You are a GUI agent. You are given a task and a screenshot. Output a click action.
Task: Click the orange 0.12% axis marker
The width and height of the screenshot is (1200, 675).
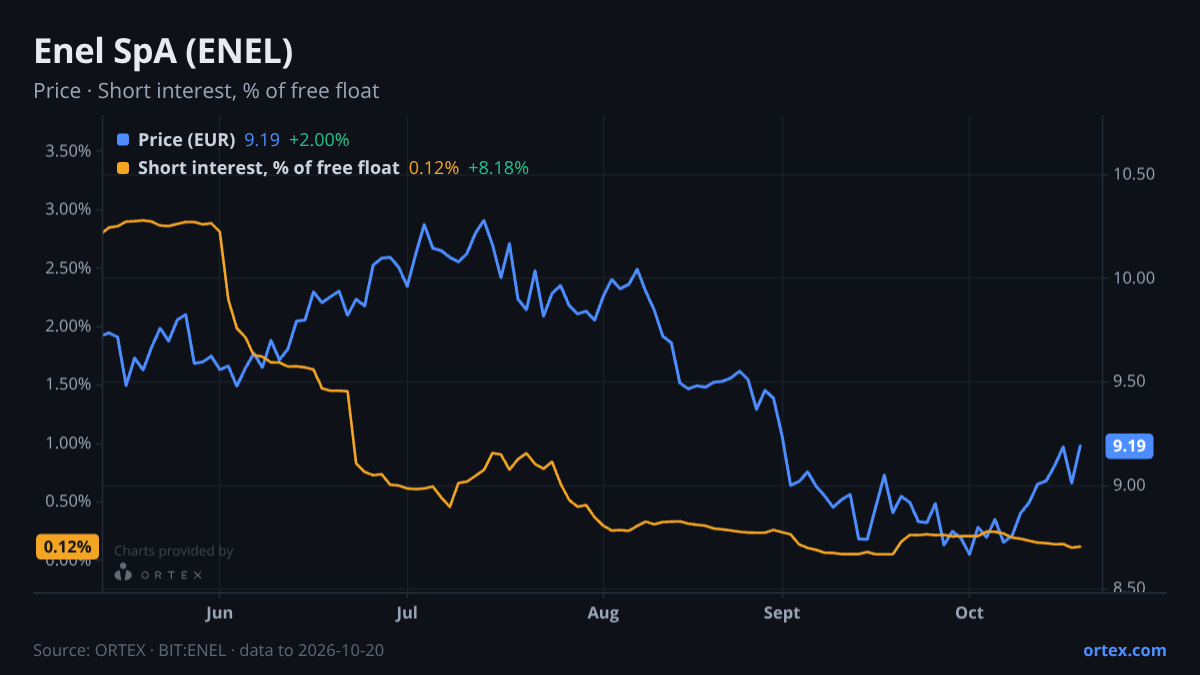click(69, 547)
